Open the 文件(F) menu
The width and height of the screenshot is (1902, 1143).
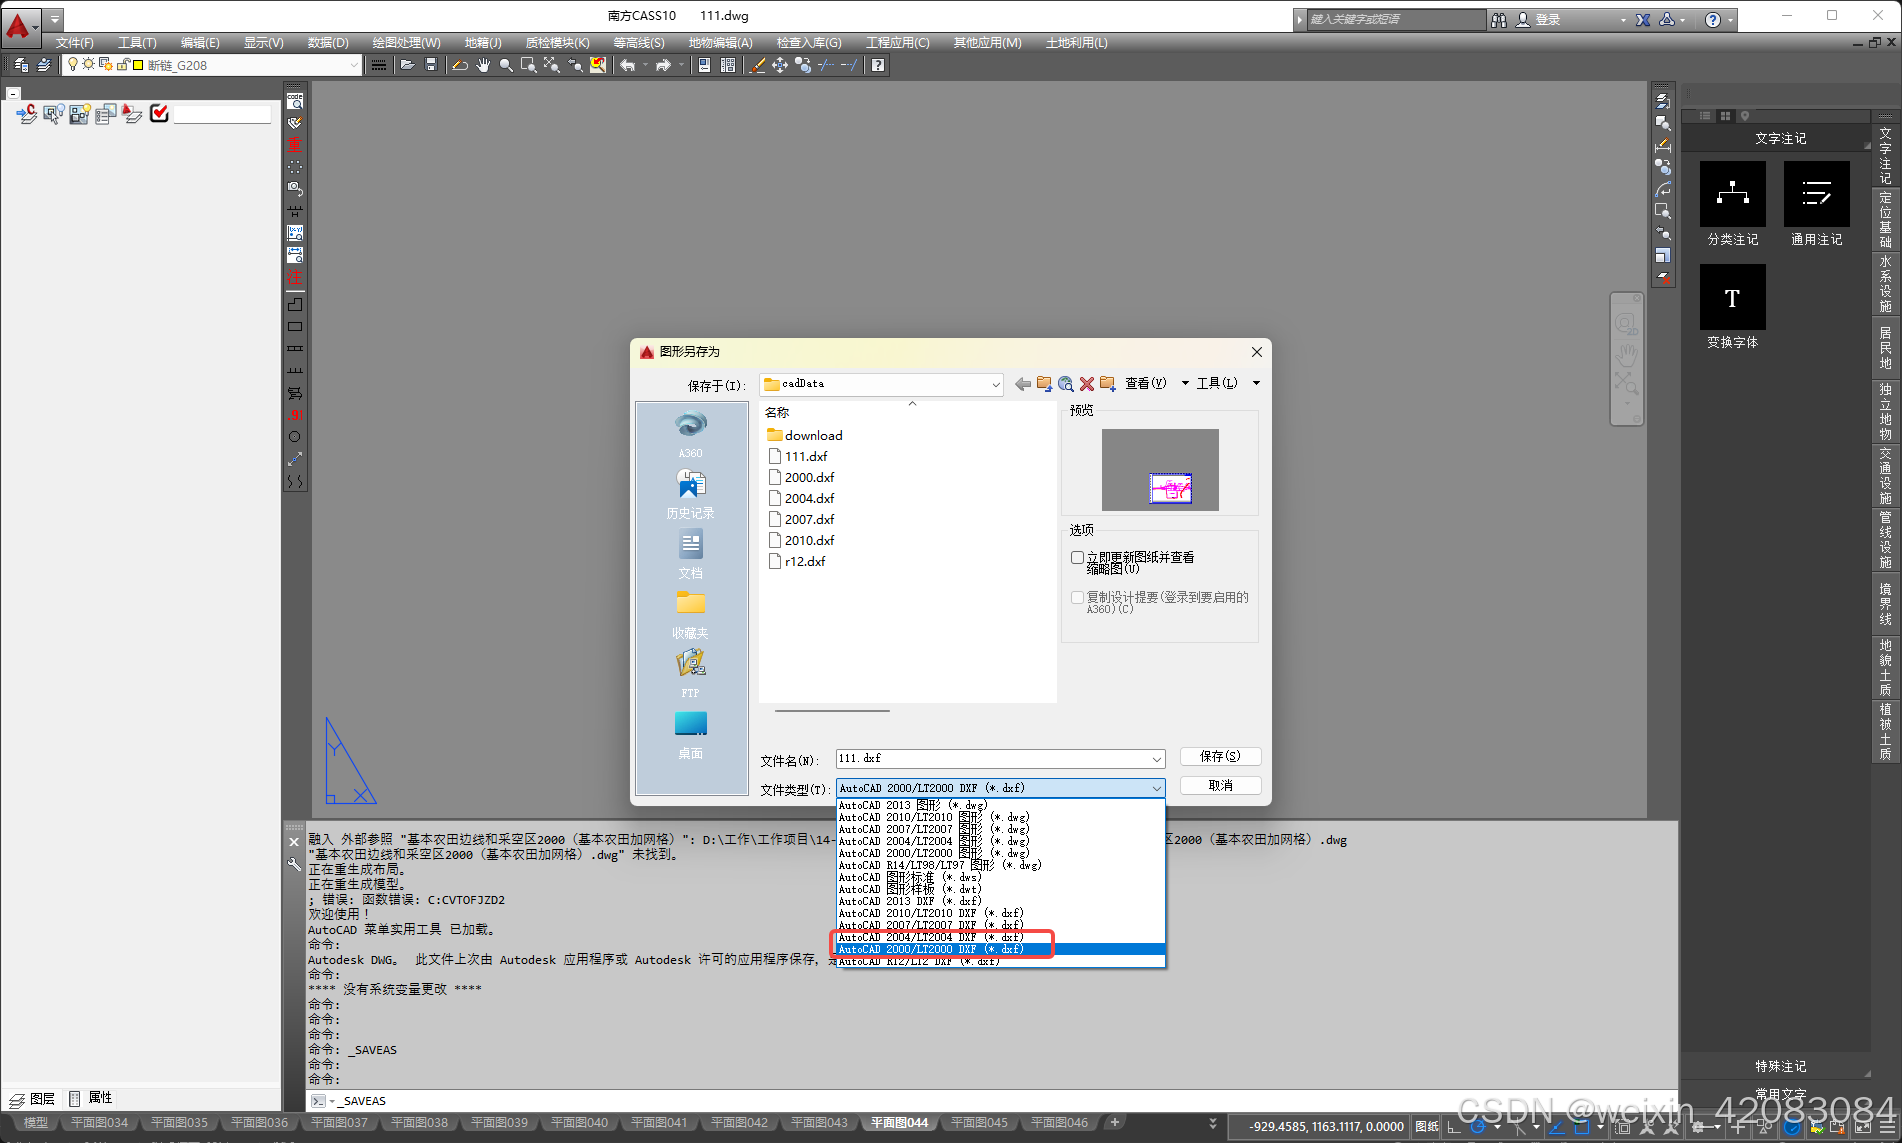[74, 43]
